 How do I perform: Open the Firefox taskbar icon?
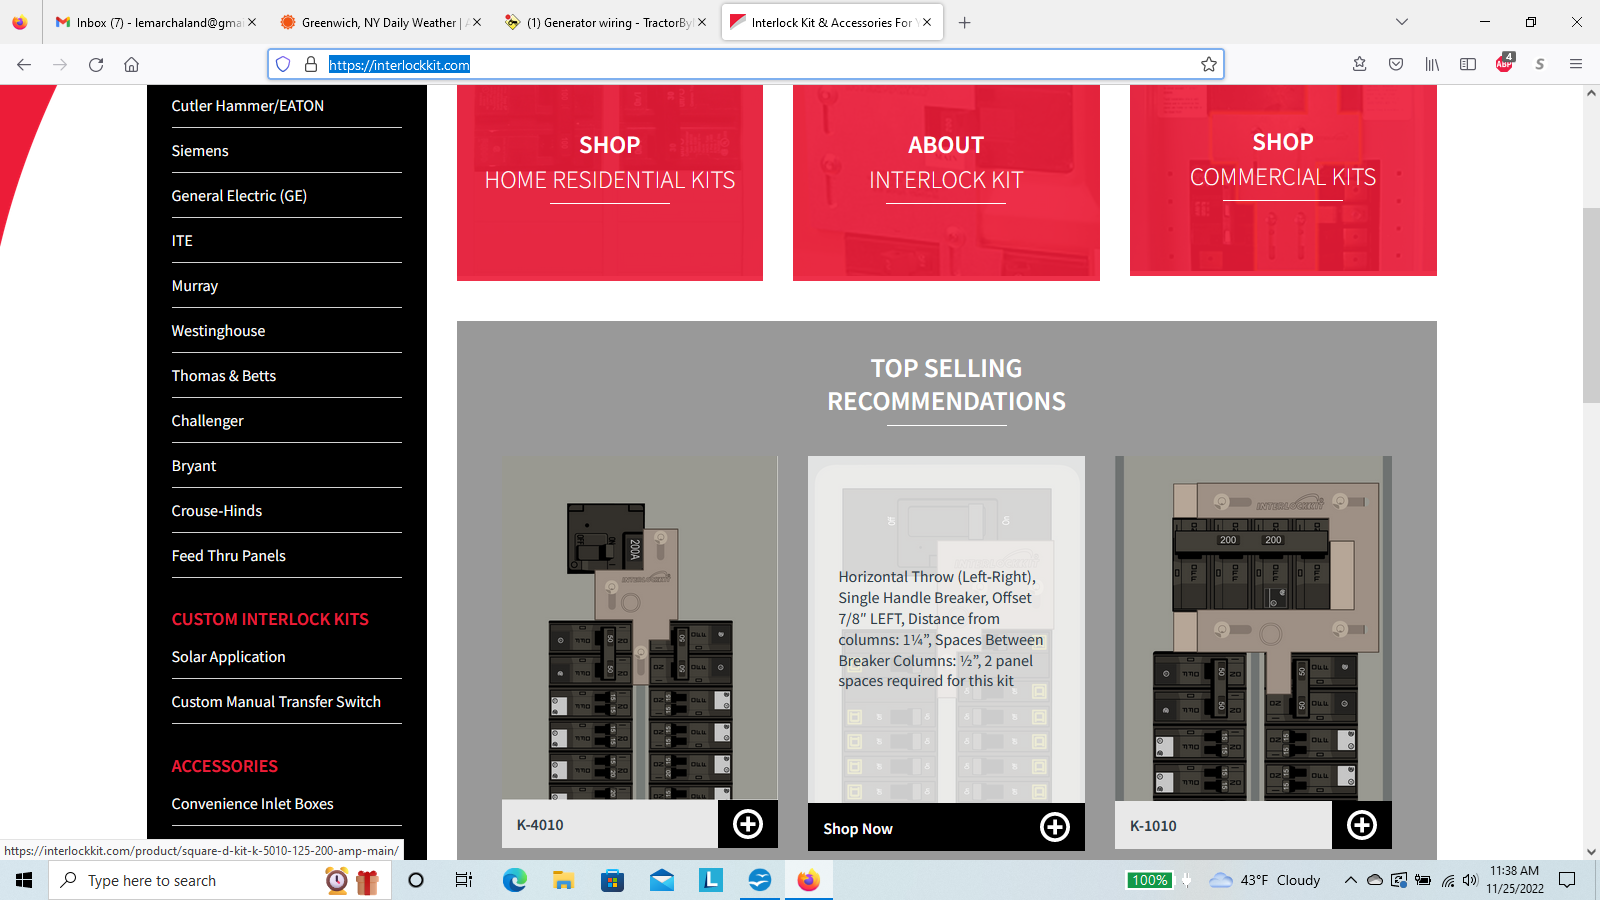[808, 880]
